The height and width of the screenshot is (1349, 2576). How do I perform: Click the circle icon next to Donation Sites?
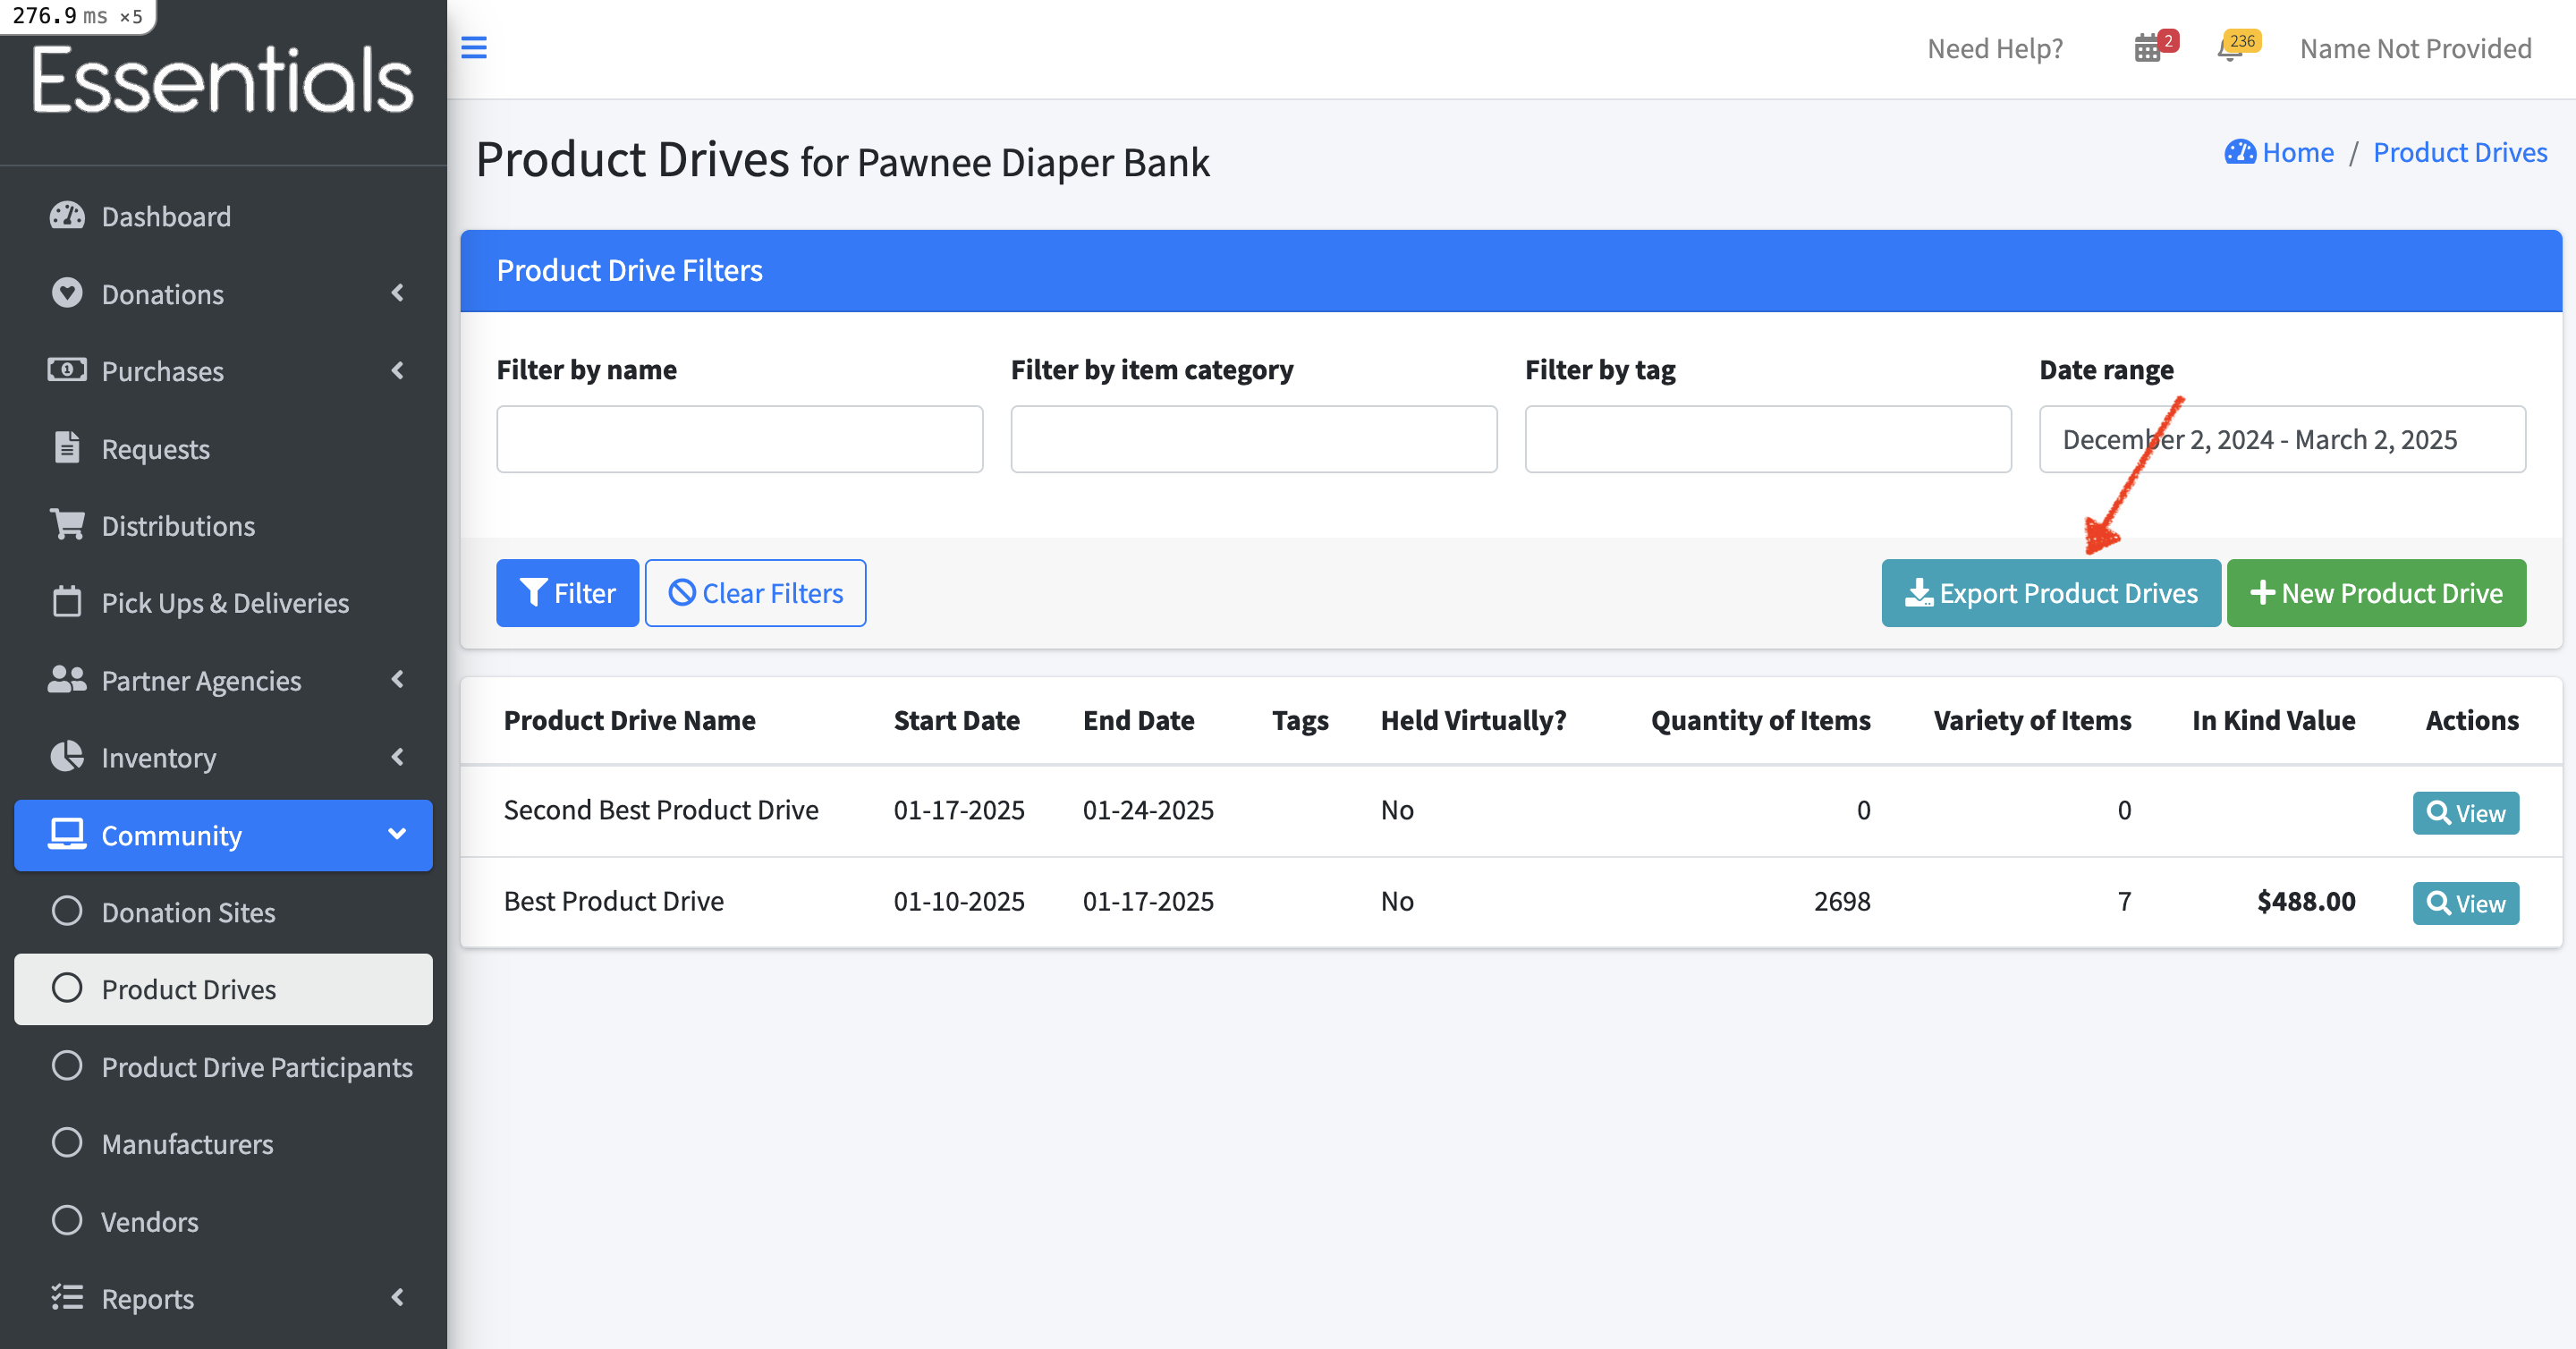coord(67,911)
